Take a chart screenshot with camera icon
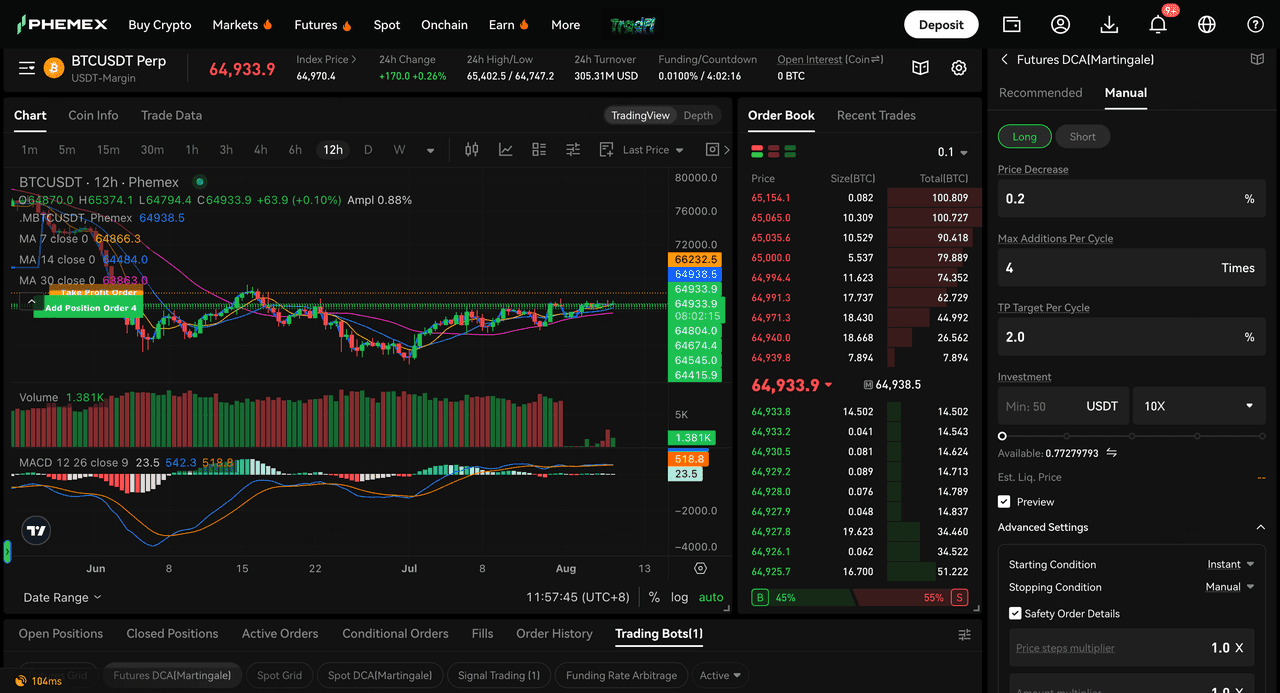This screenshot has width=1280, height=693. pos(712,150)
